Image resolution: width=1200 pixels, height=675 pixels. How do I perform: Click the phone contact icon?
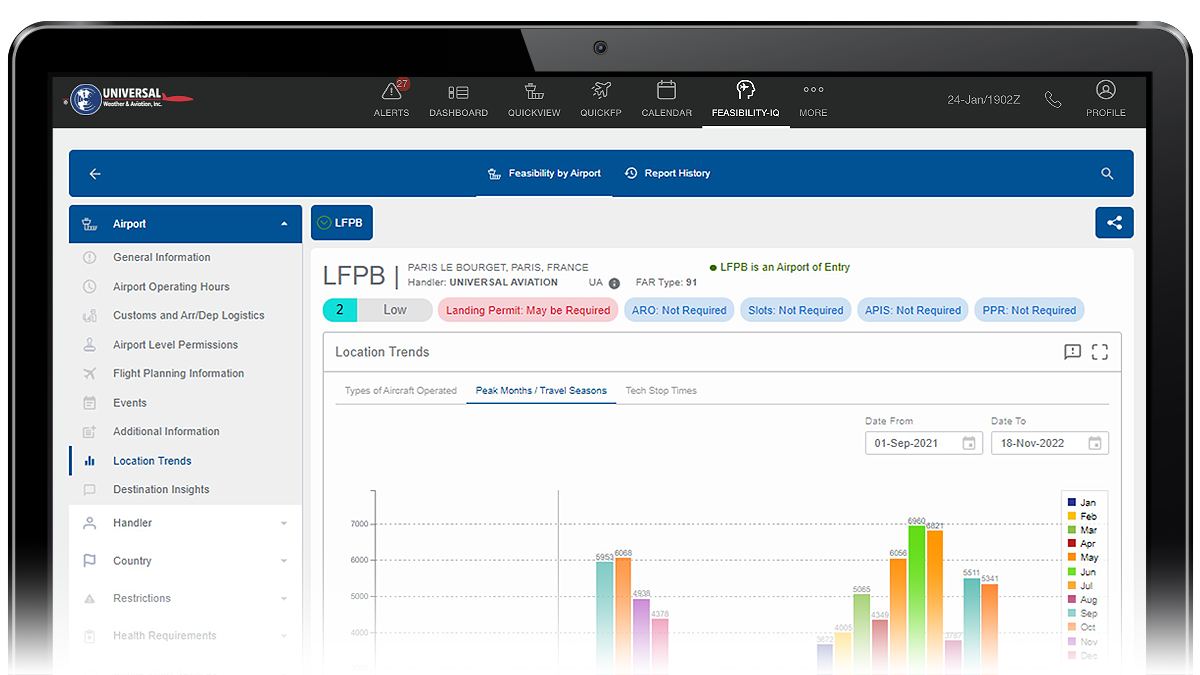pyautogui.click(x=1053, y=99)
